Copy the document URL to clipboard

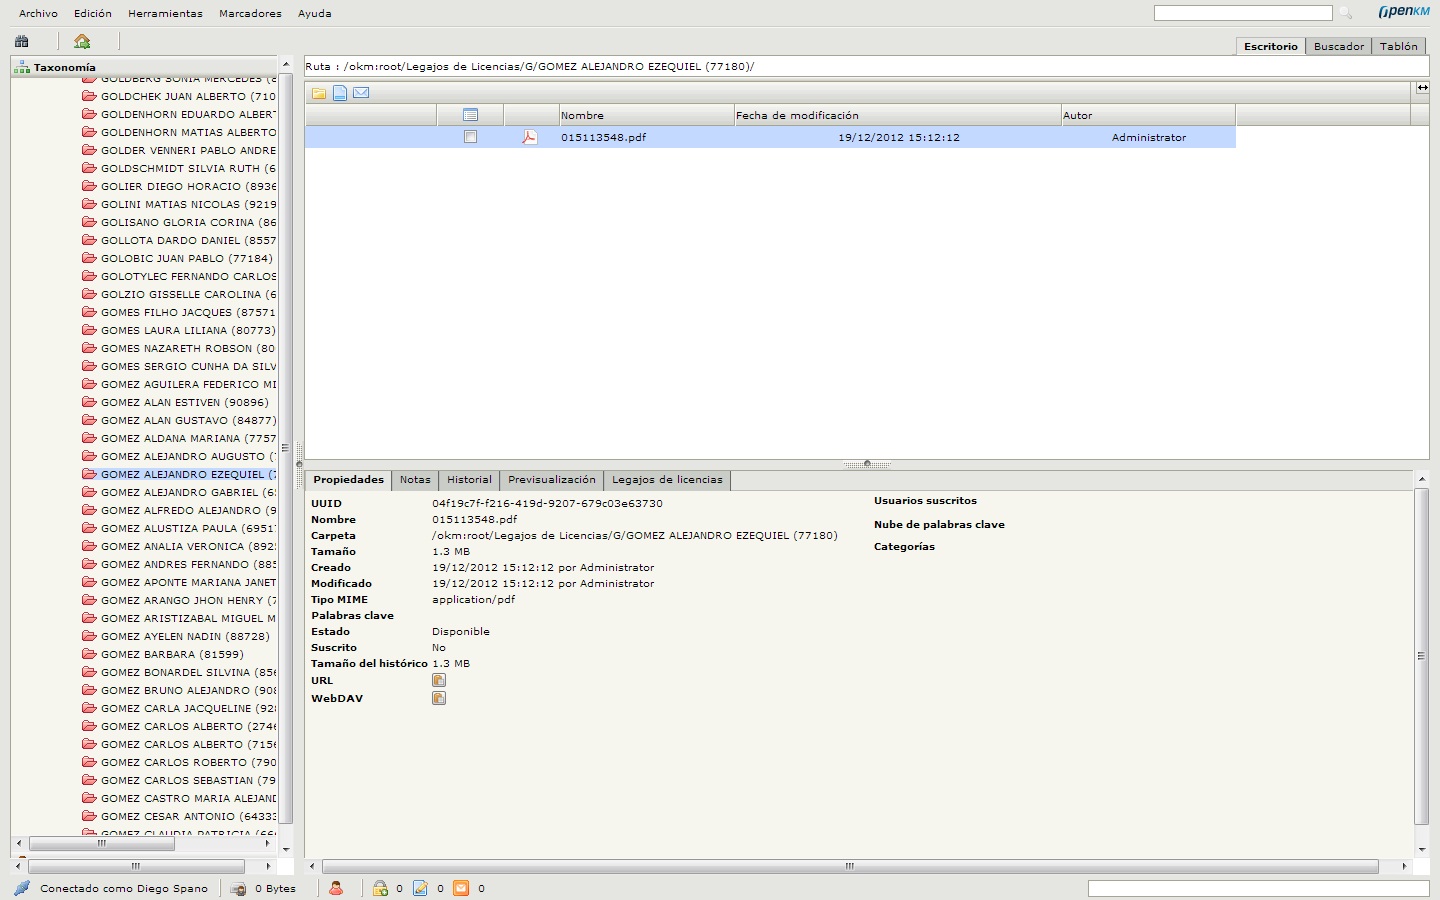pyautogui.click(x=438, y=680)
